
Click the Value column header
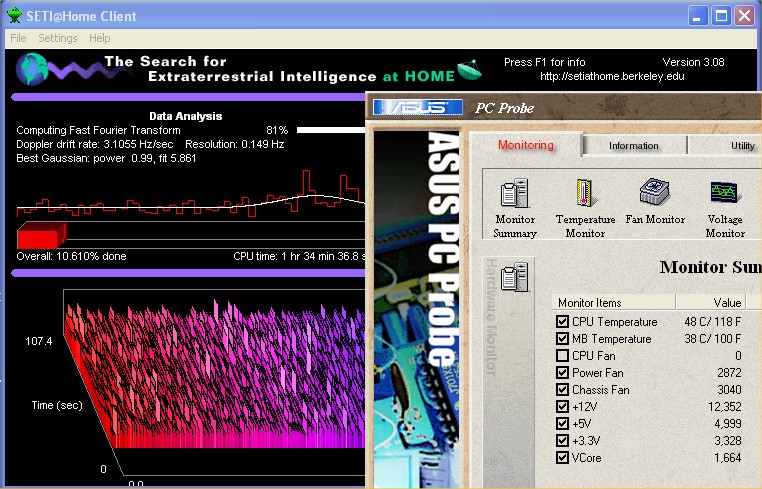coord(710,302)
